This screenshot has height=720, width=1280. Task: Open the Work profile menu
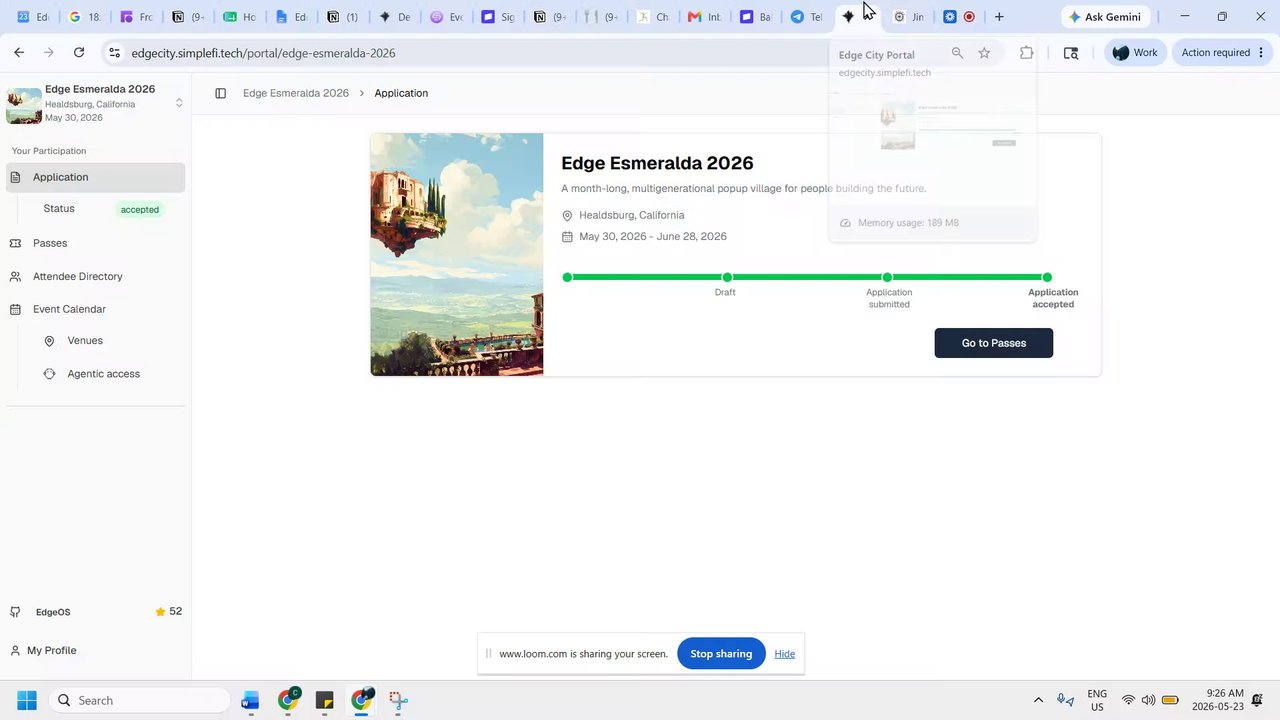pos(1135,53)
